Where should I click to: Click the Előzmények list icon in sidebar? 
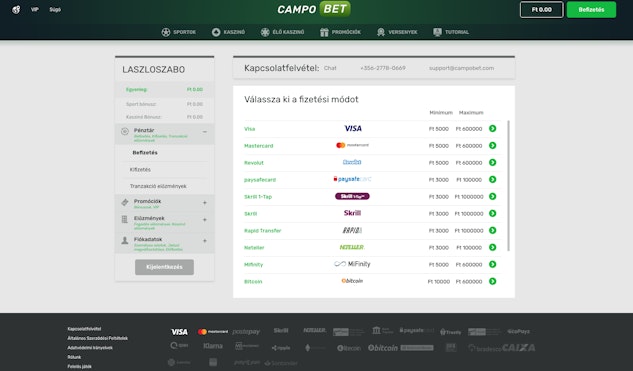[125, 219]
